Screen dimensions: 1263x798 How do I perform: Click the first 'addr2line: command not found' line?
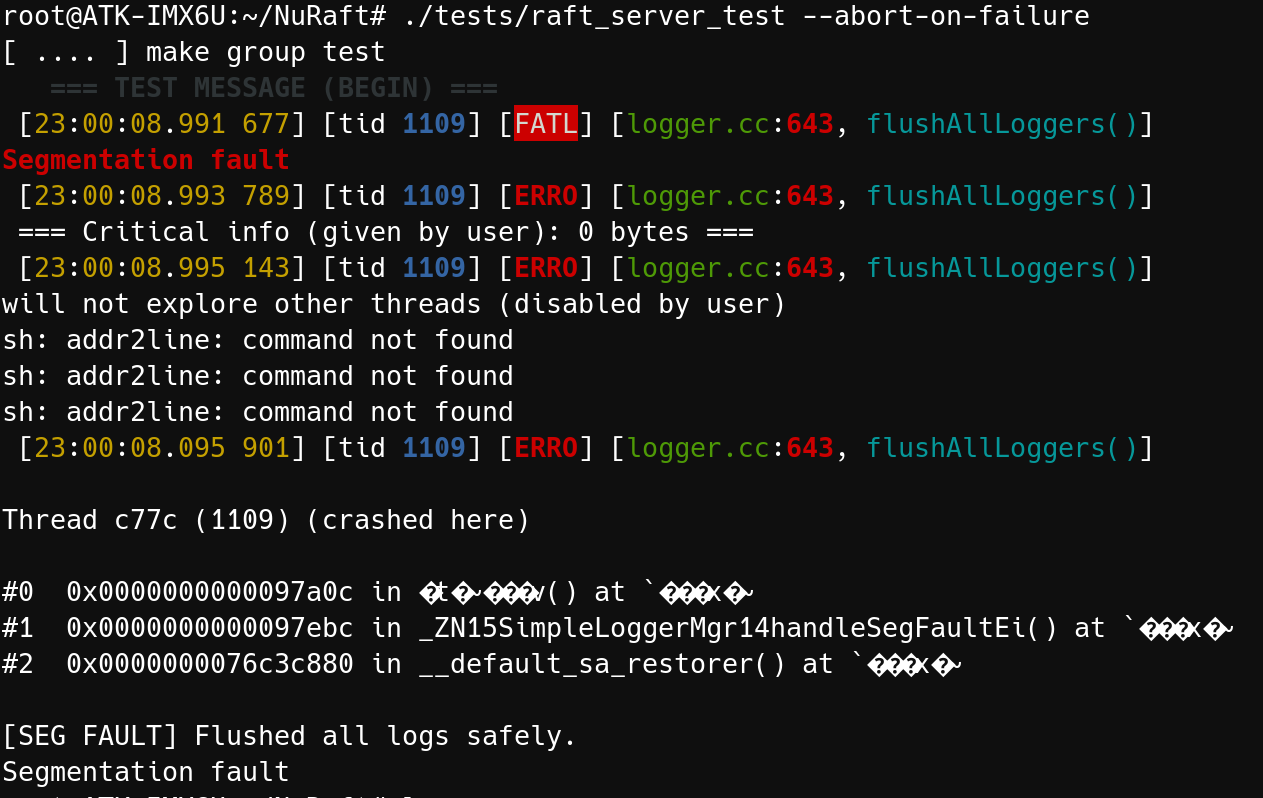click(258, 340)
